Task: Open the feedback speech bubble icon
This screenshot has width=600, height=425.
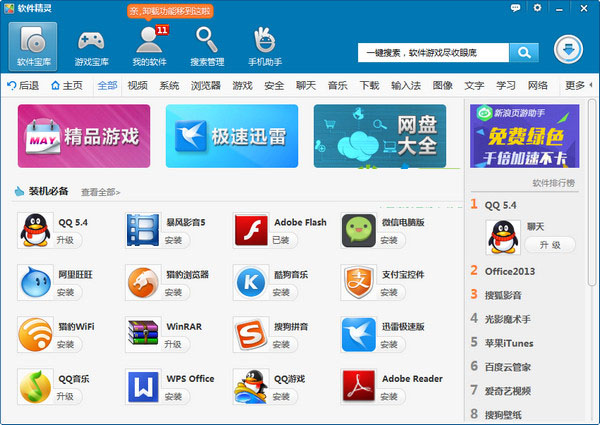Action: pos(515,8)
